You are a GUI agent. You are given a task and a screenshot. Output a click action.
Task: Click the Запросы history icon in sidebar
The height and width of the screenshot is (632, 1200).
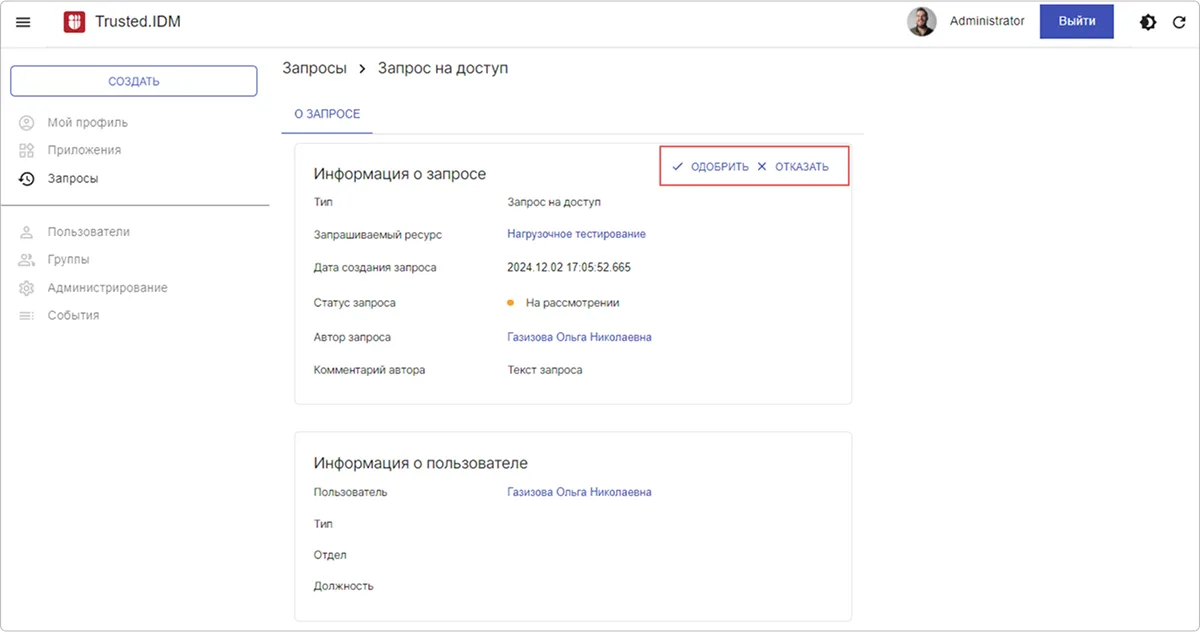point(27,178)
